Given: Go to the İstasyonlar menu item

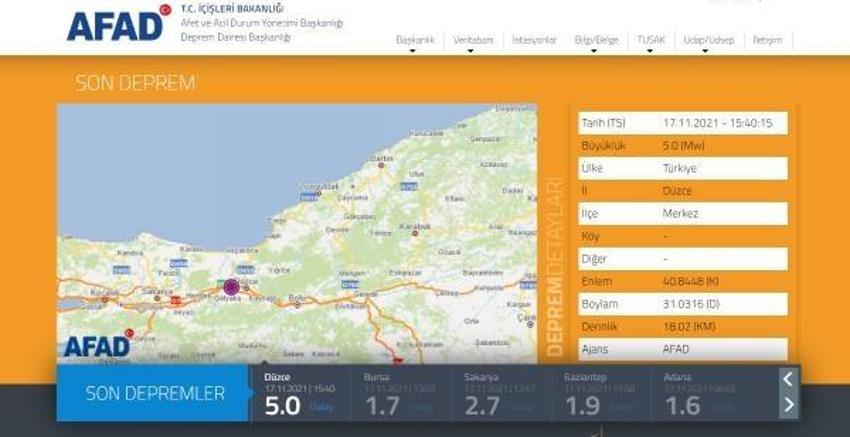Looking at the screenshot, I should coord(535,40).
